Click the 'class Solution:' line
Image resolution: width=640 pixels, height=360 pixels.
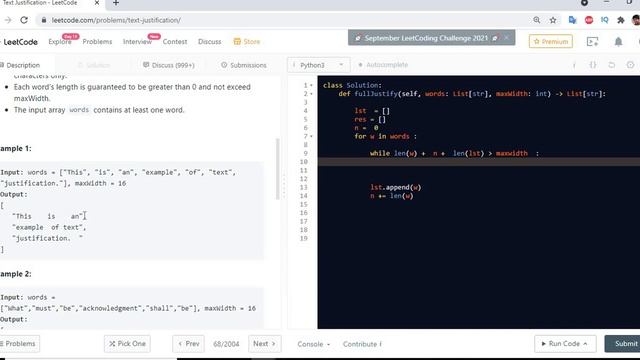352,85
